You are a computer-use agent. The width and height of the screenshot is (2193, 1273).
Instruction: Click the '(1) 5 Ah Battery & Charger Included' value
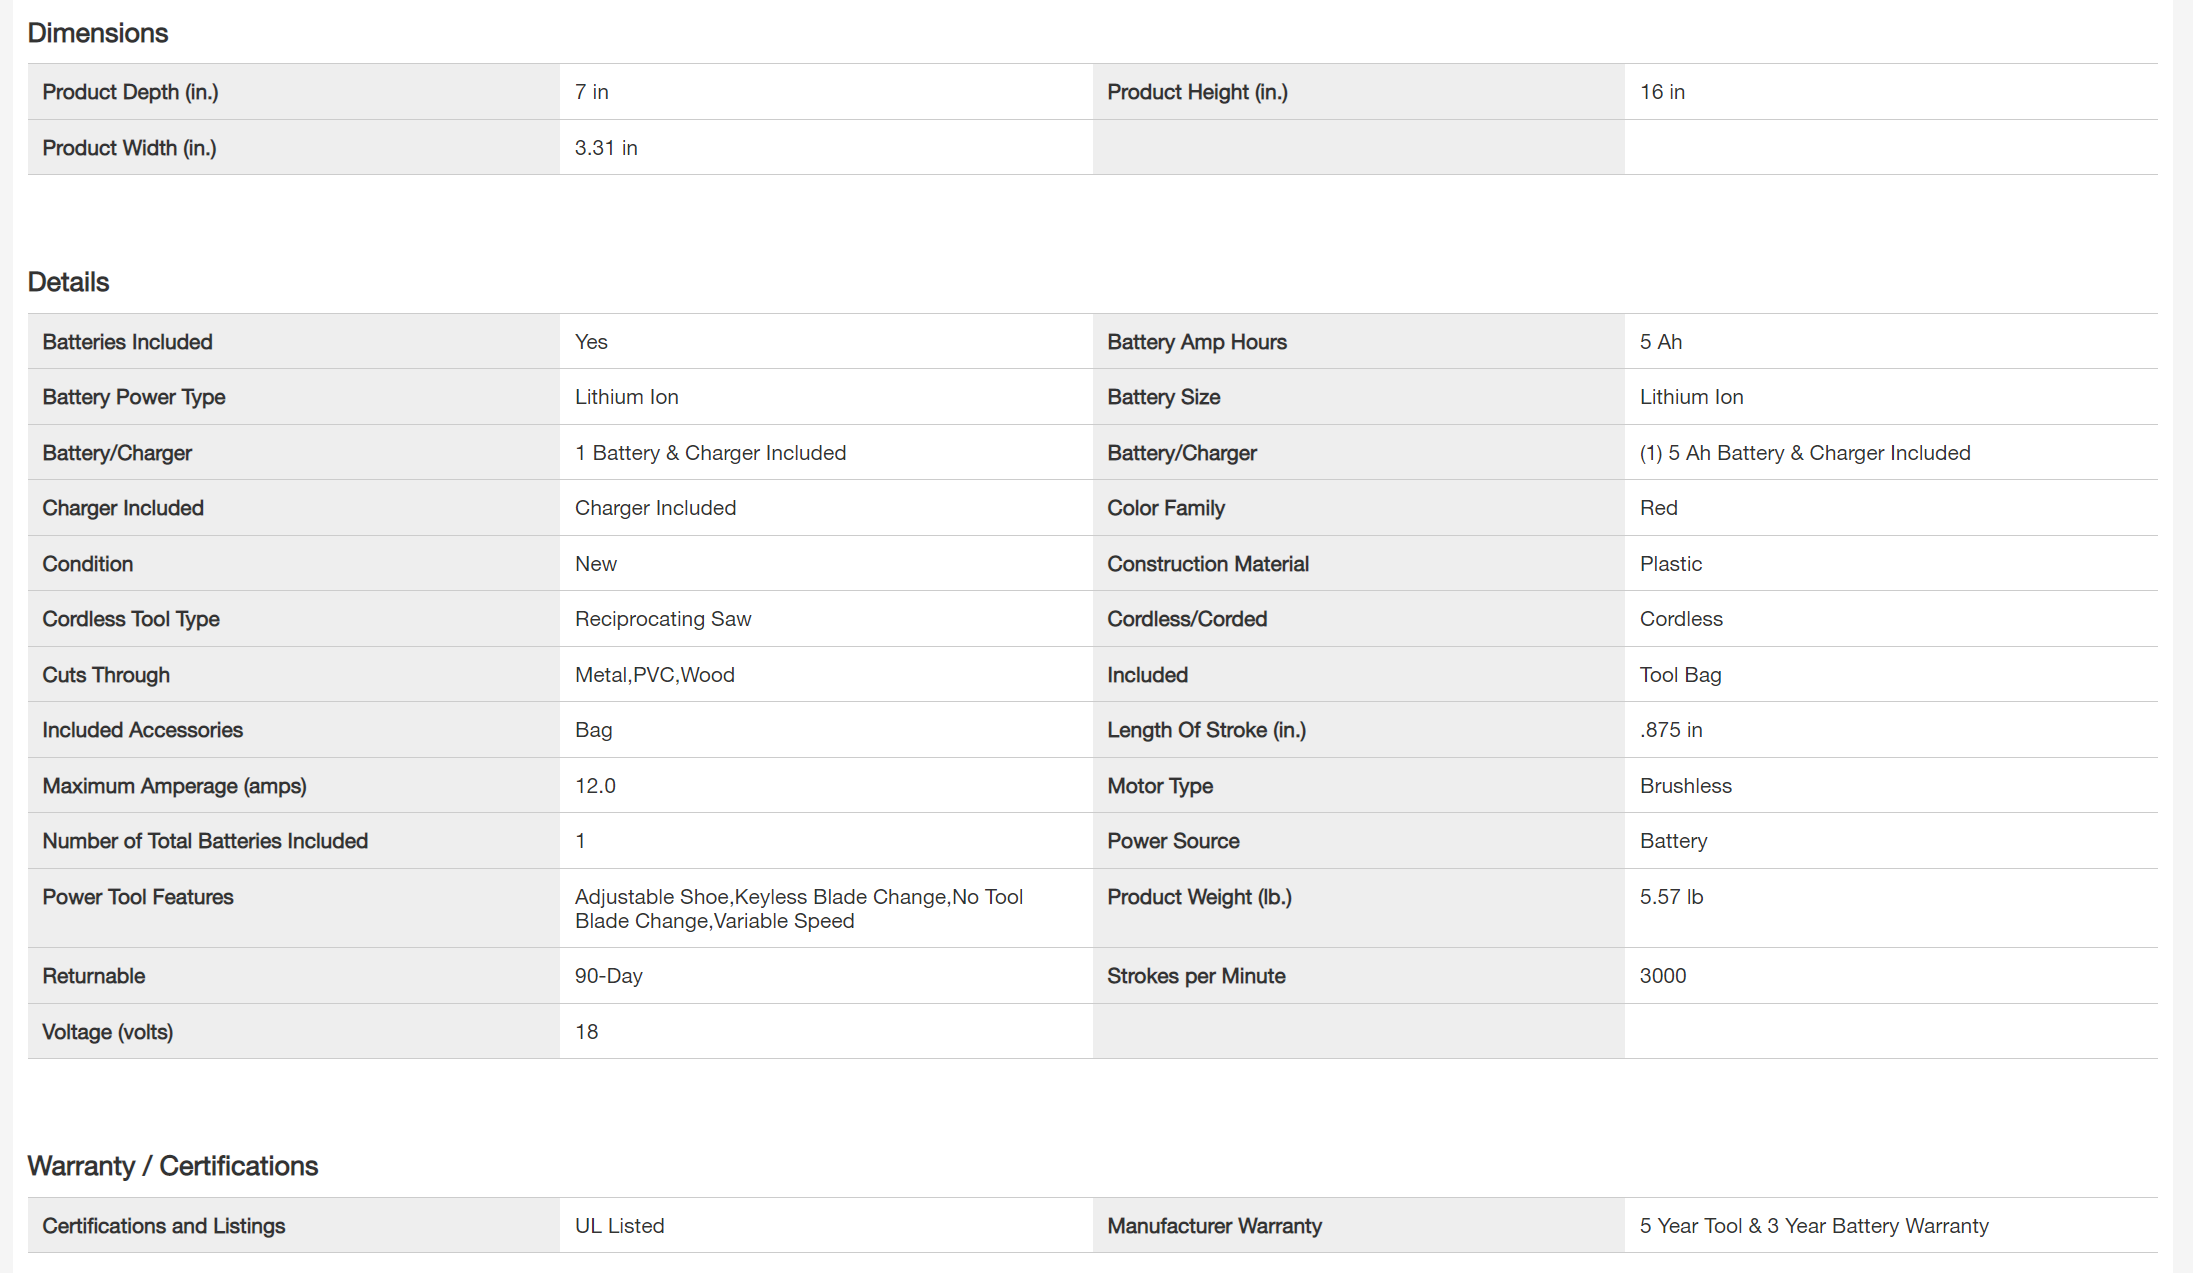1804,453
